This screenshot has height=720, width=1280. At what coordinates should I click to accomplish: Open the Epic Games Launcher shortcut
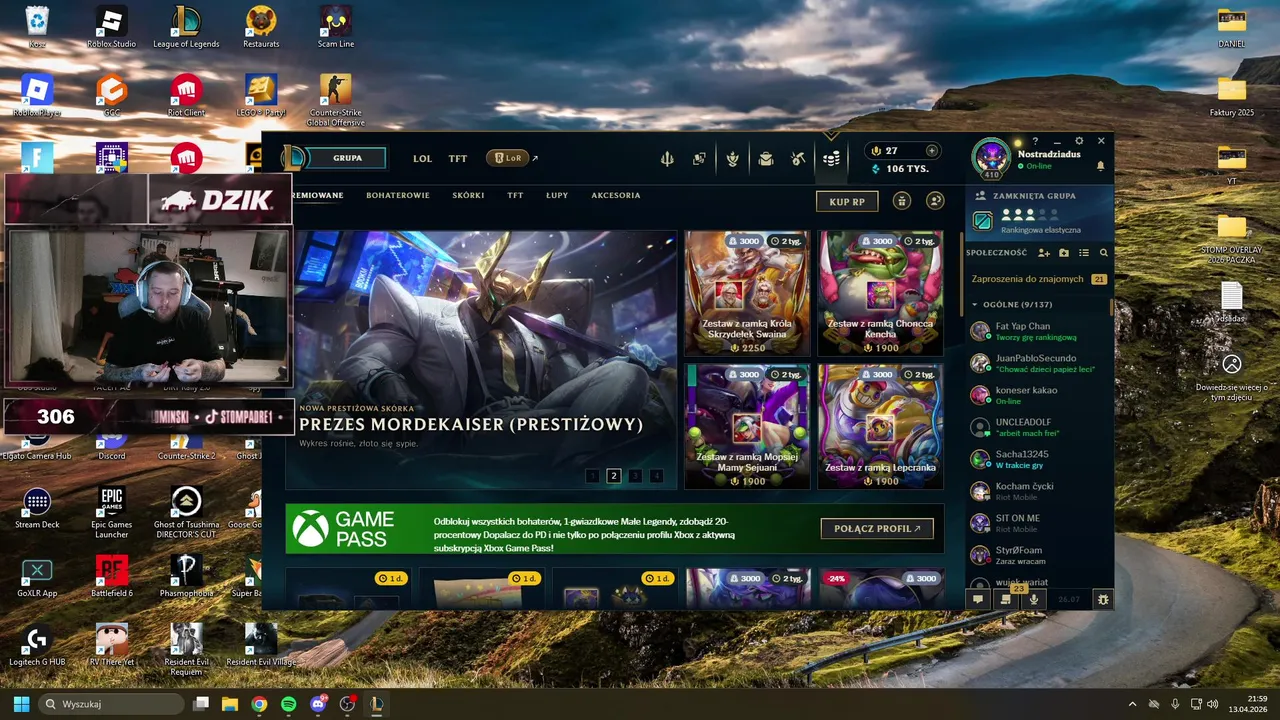coord(111,512)
